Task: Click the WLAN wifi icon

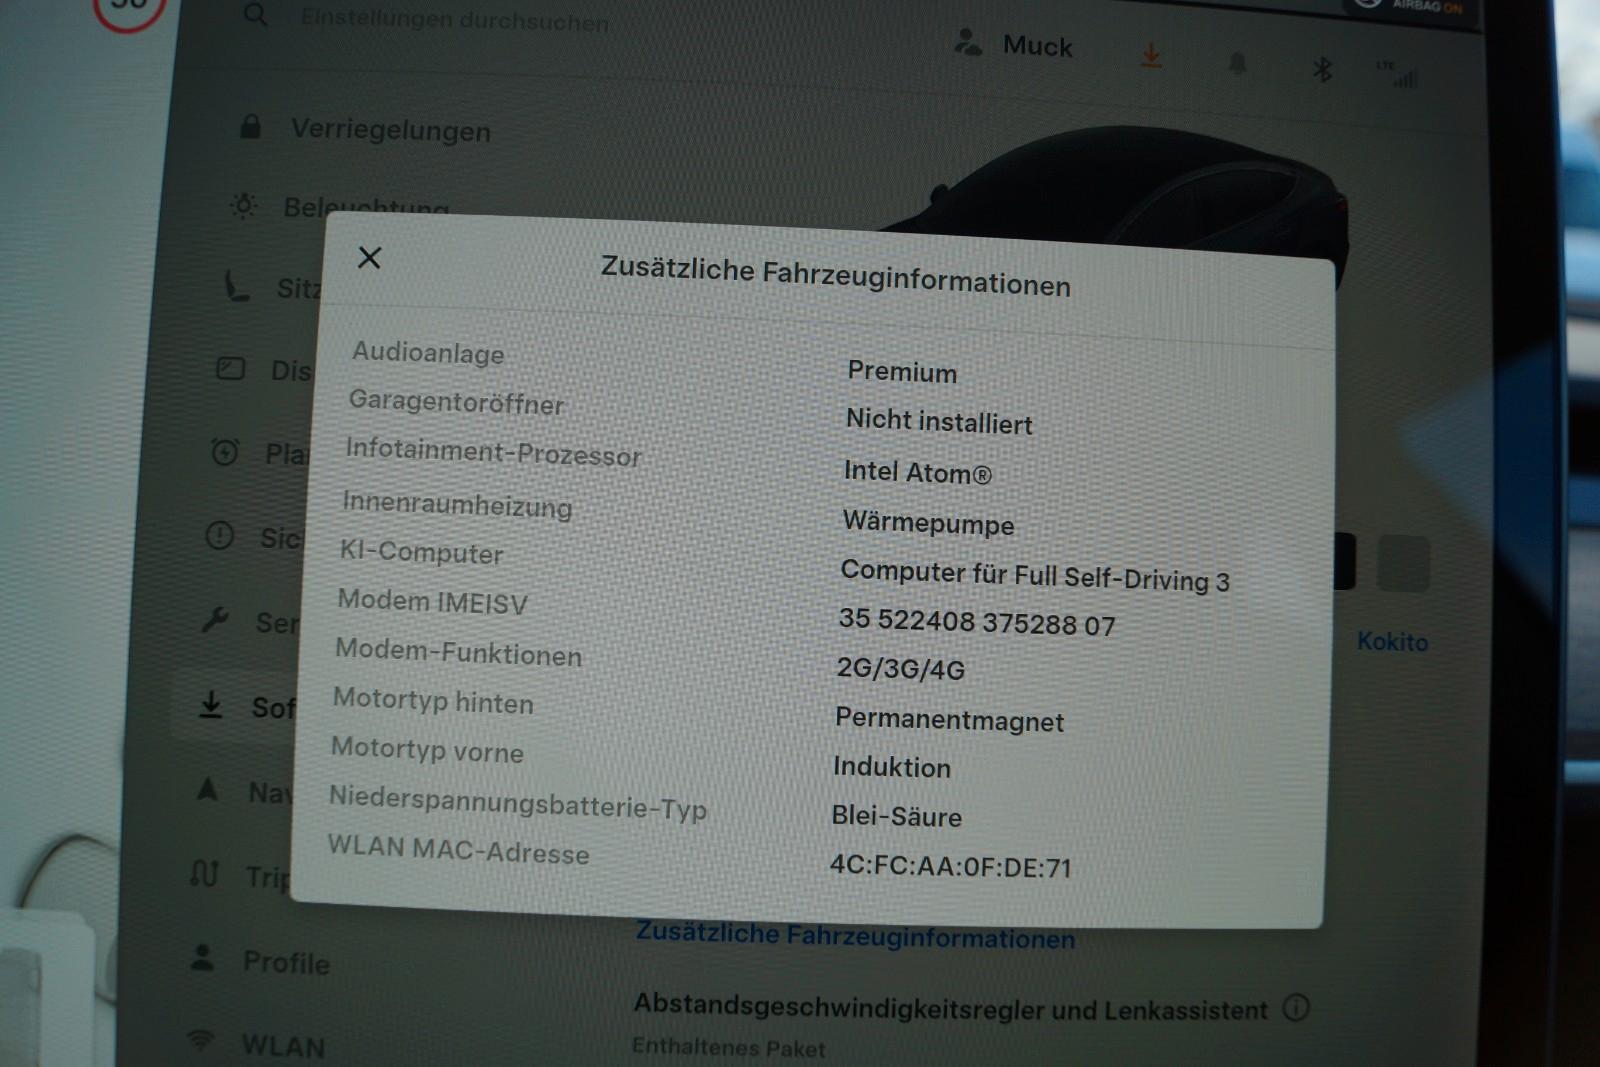Action: pos(200,1041)
